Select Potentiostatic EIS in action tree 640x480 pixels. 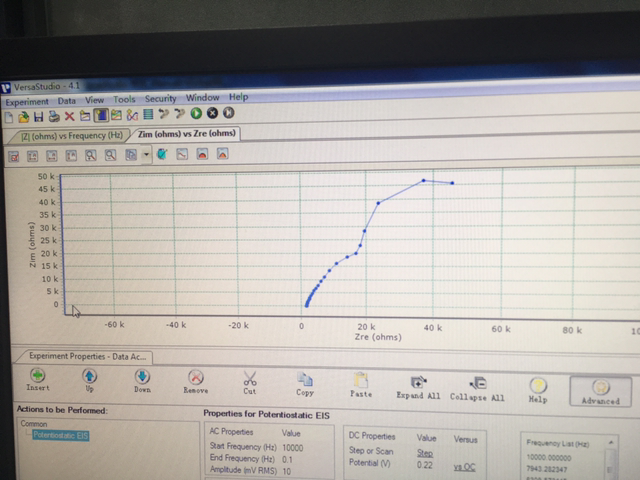61,436
